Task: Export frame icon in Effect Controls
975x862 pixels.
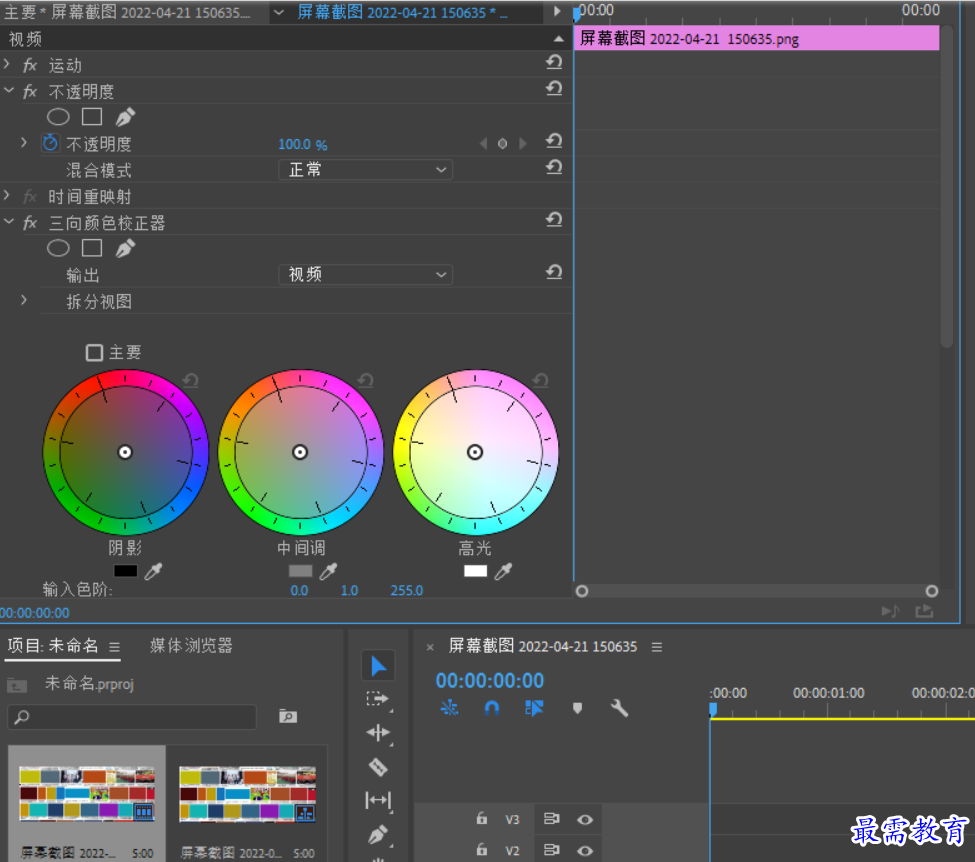Action: pos(925,611)
